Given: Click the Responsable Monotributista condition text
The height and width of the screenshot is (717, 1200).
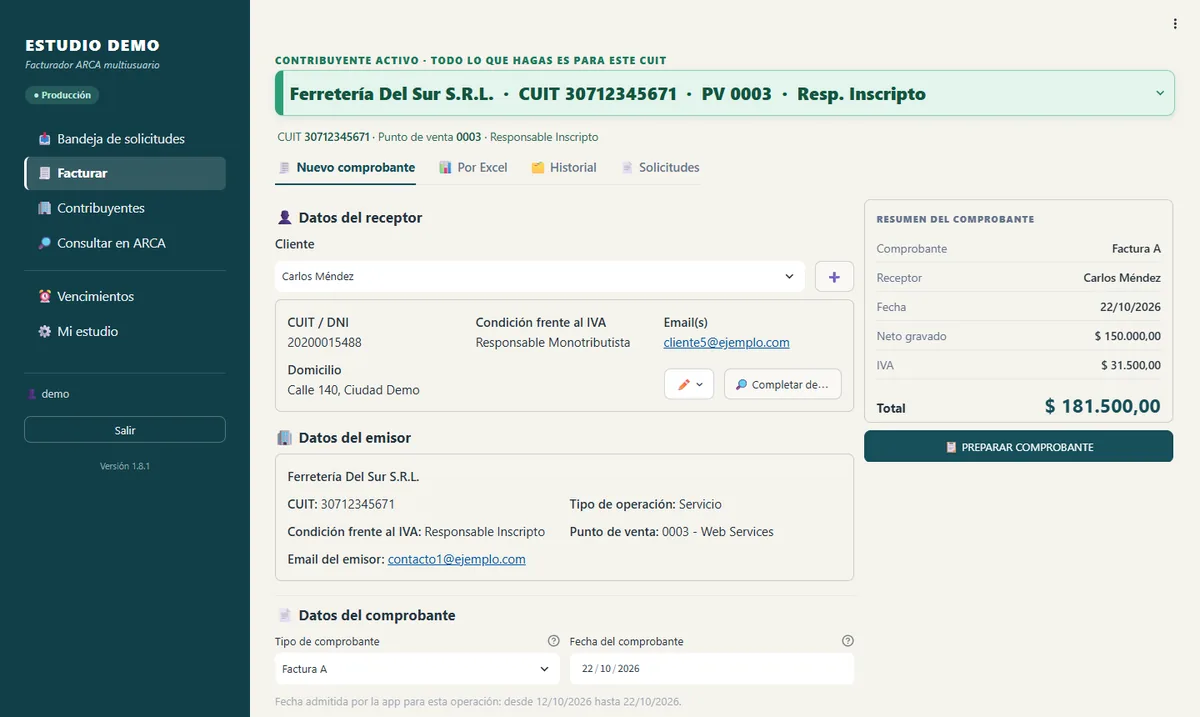Looking at the screenshot, I should point(553,342).
